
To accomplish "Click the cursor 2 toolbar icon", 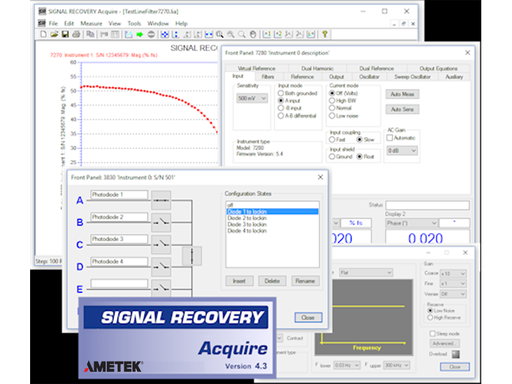I will [x=278, y=34].
